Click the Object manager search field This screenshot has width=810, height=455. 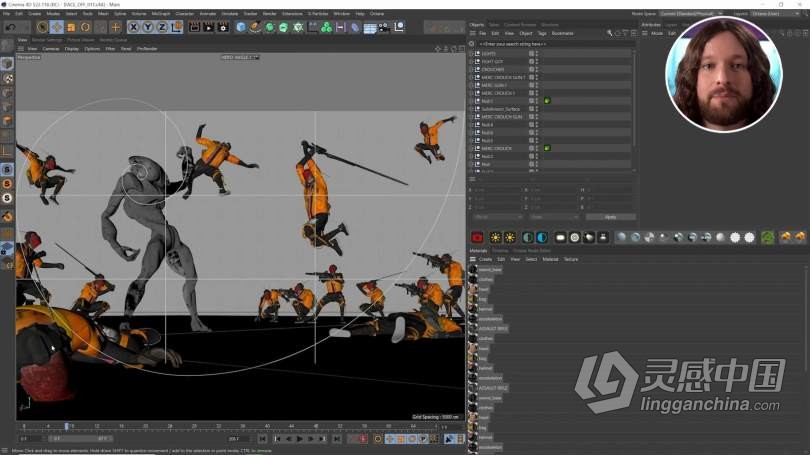(x=553, y=44)
